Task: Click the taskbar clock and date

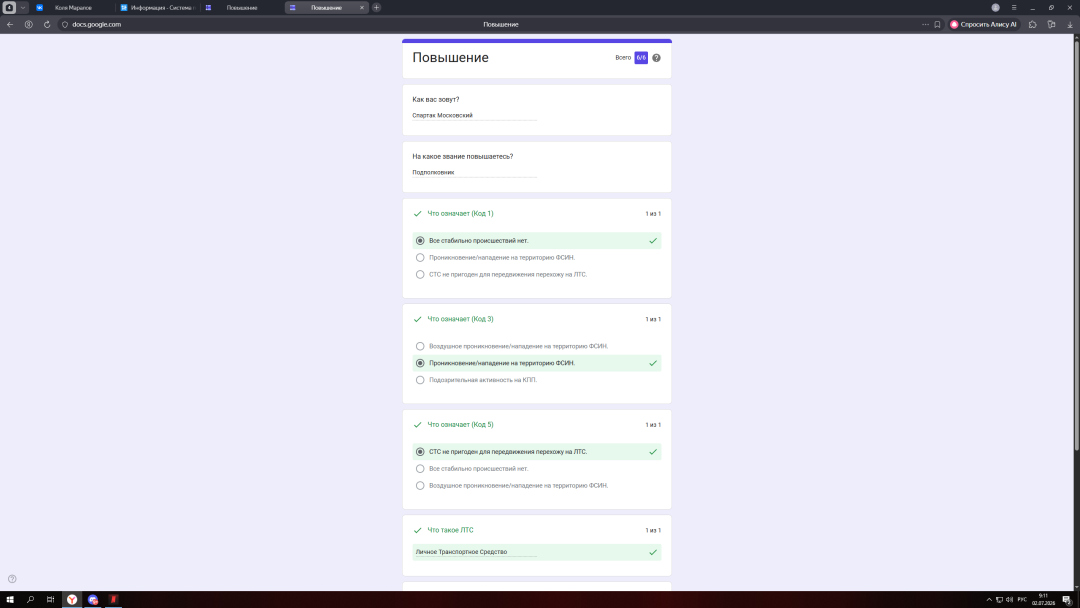Action: tap(1043, 600)
